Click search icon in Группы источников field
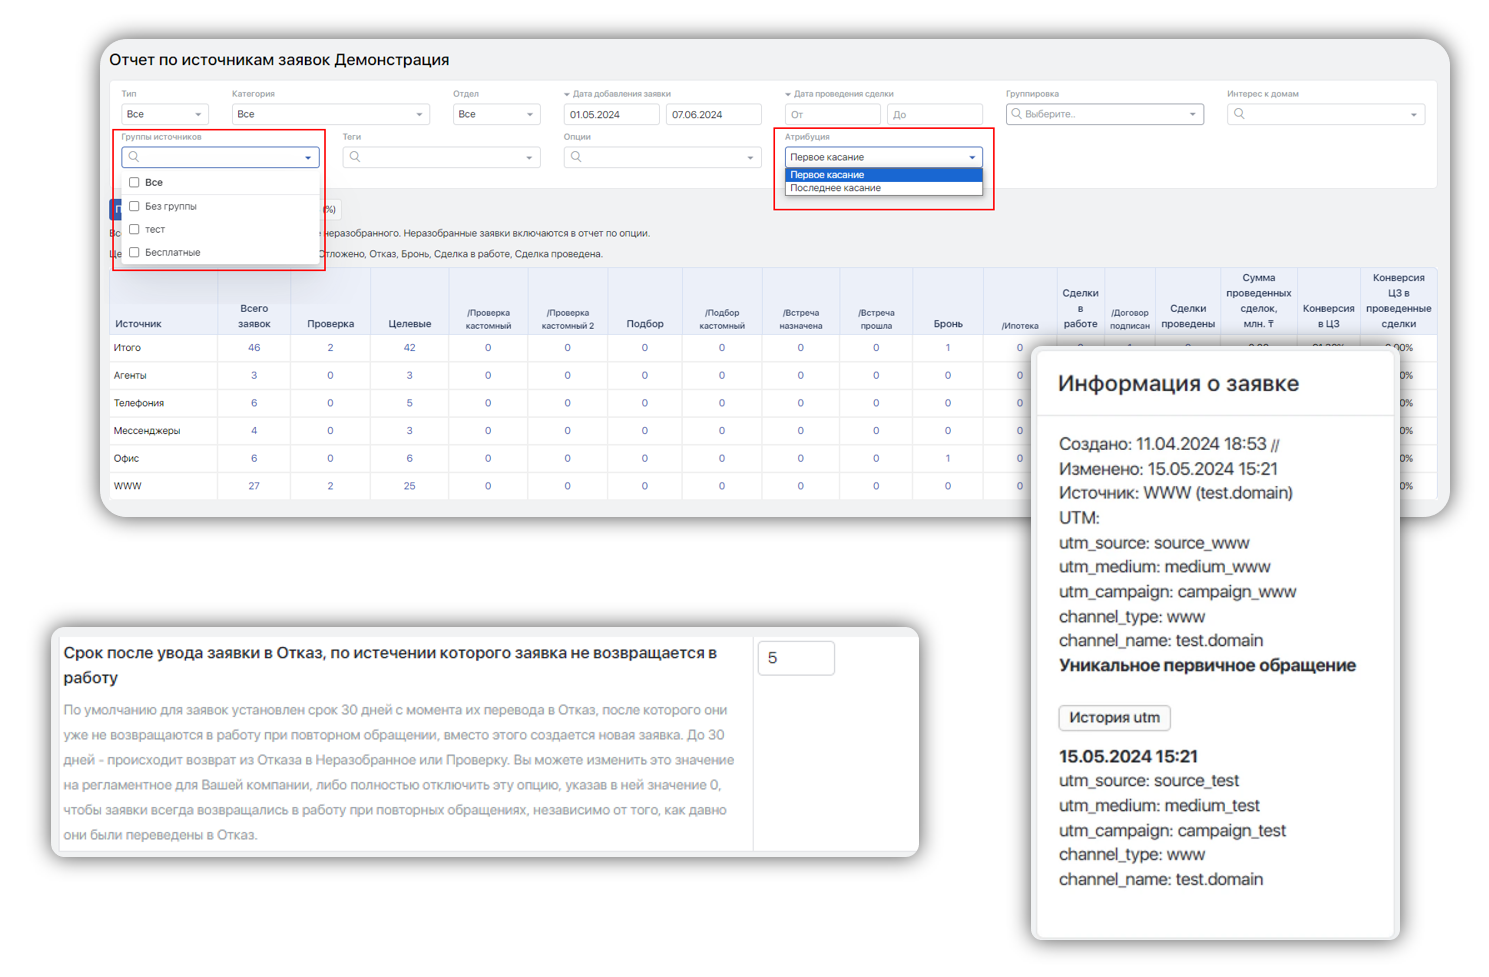The image size is (1489, 977). pyautogui.click(x=134, y=157)
